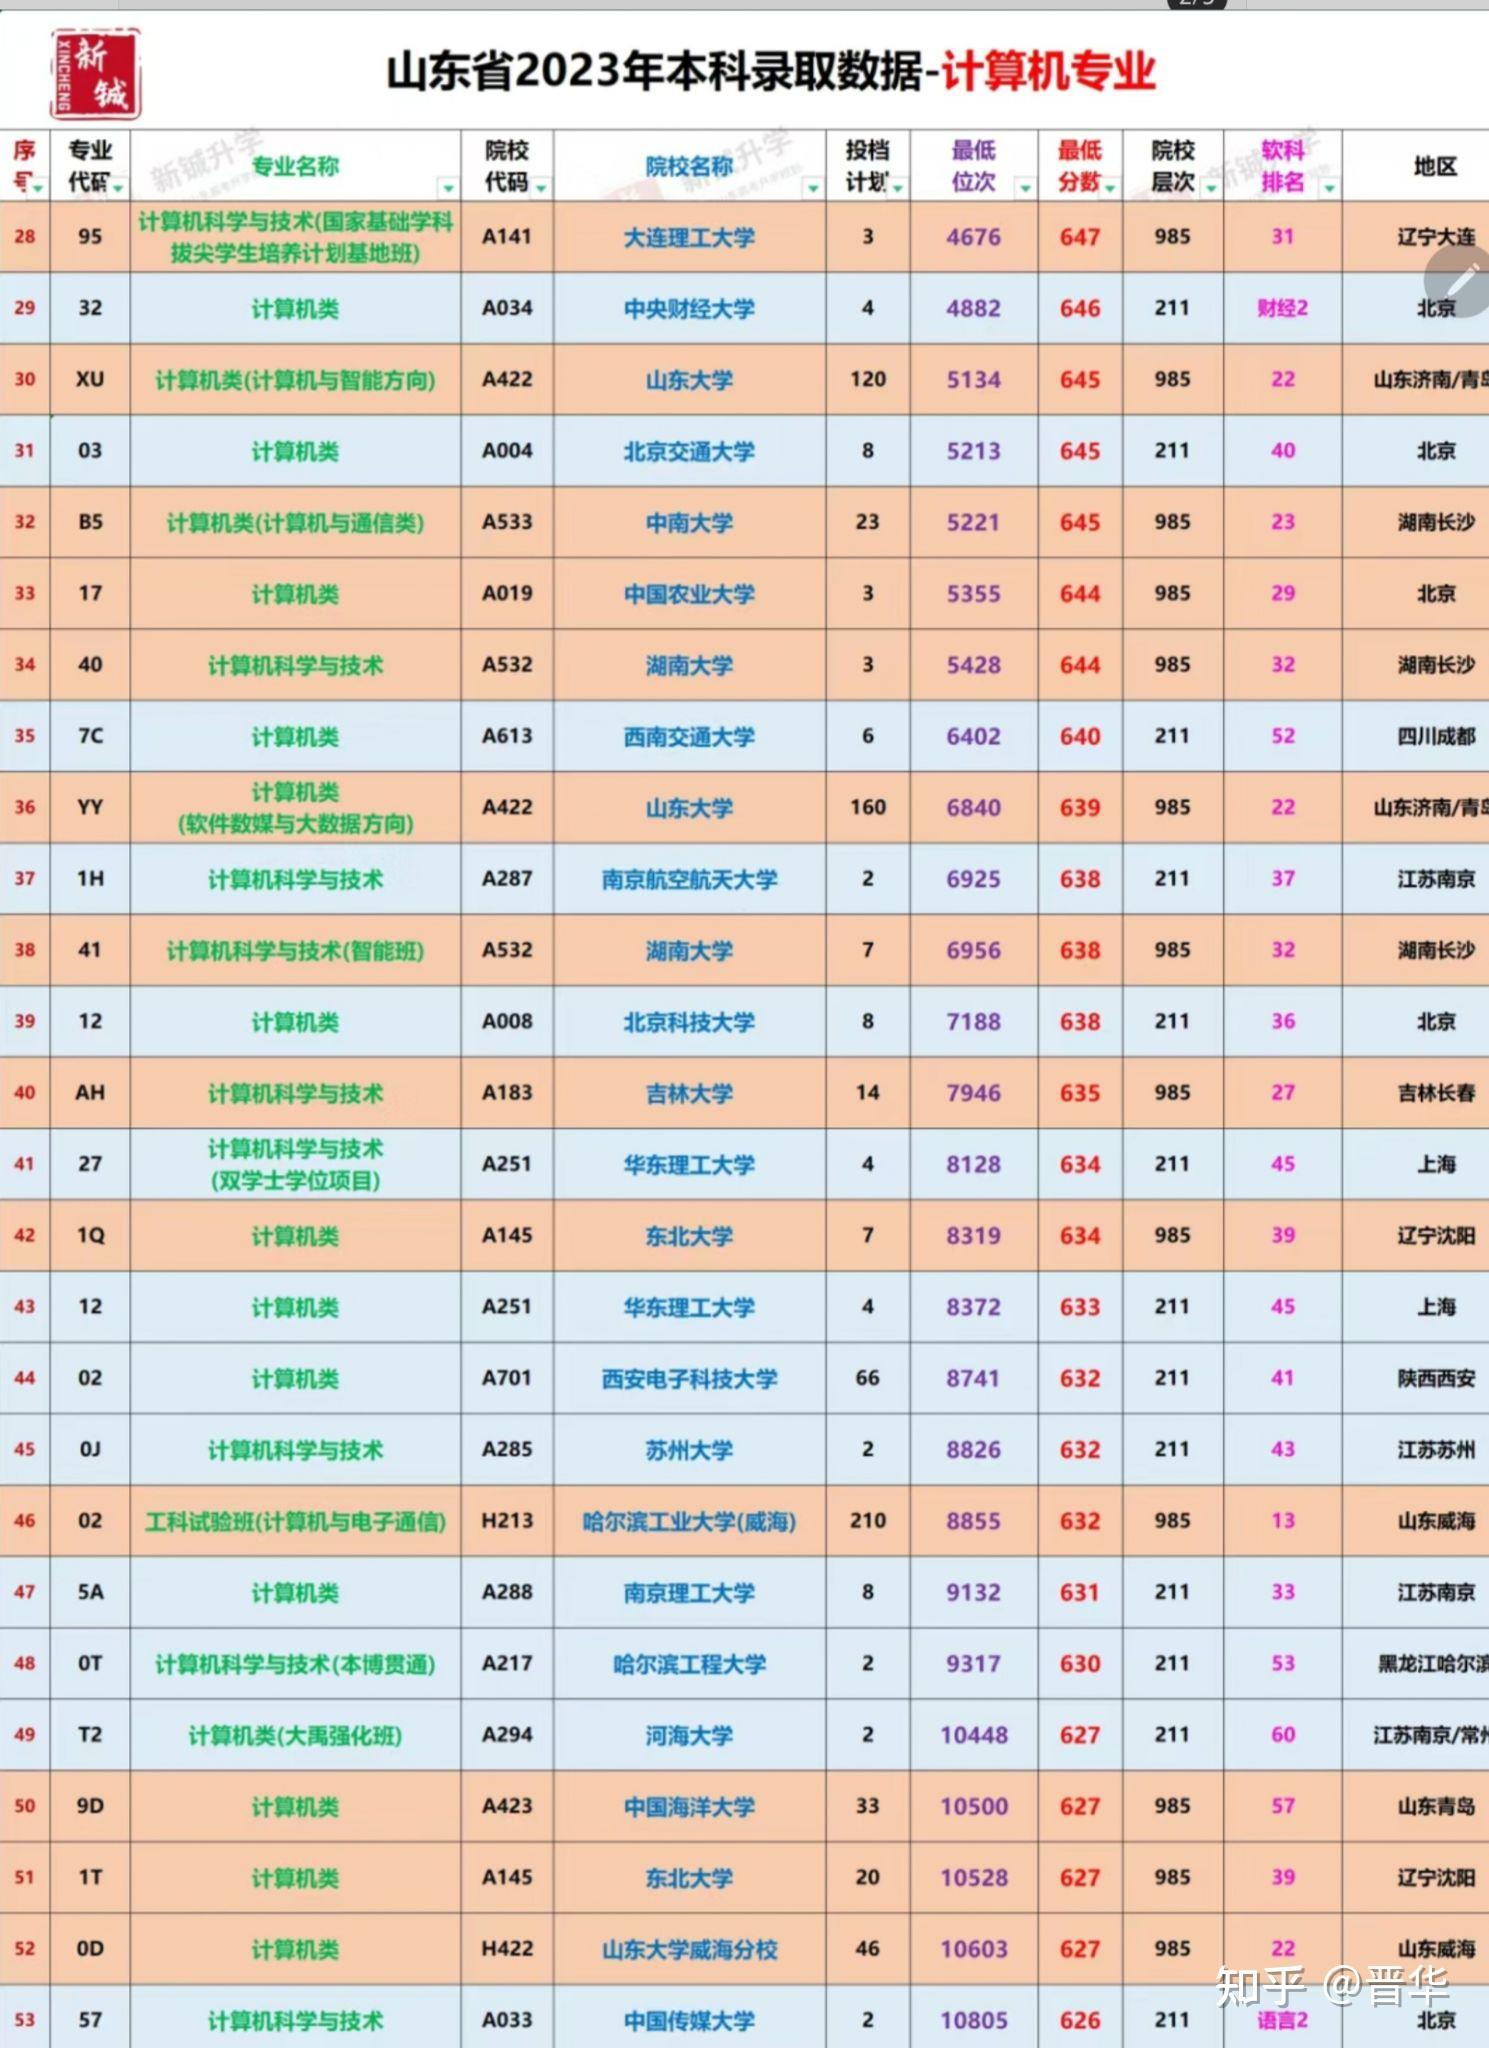Select lowest rank value 7946
This screenshot has width=1489, height=2048.
pyautogui.click(x=974, y=1093)
